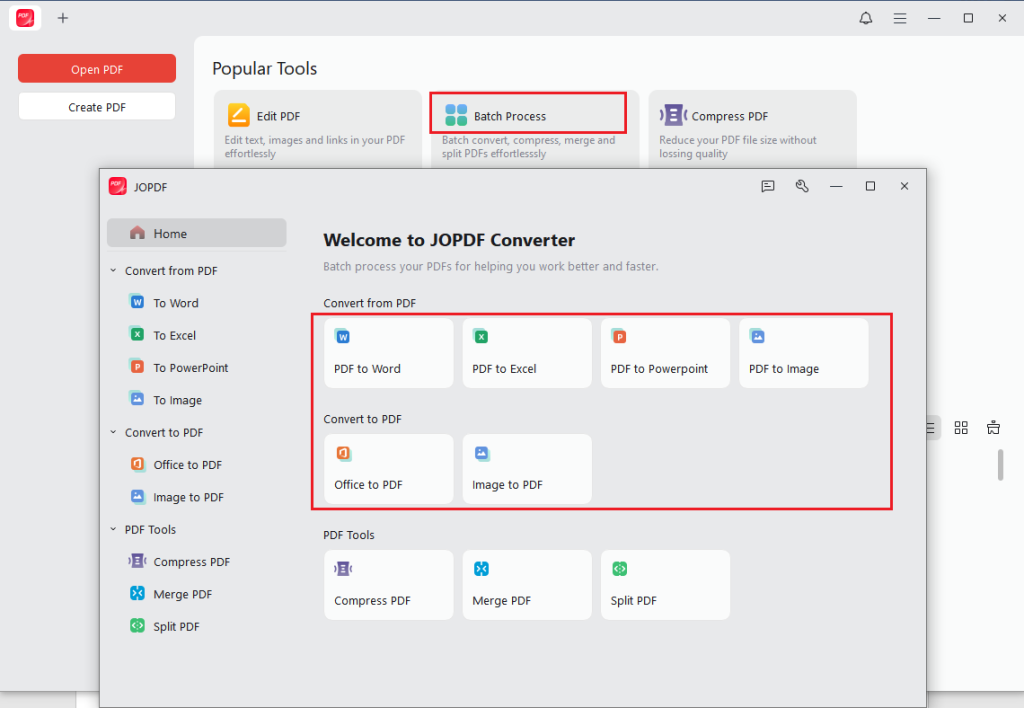
Task: Click main window vertical scrollbar
Action: point(1000,465)
